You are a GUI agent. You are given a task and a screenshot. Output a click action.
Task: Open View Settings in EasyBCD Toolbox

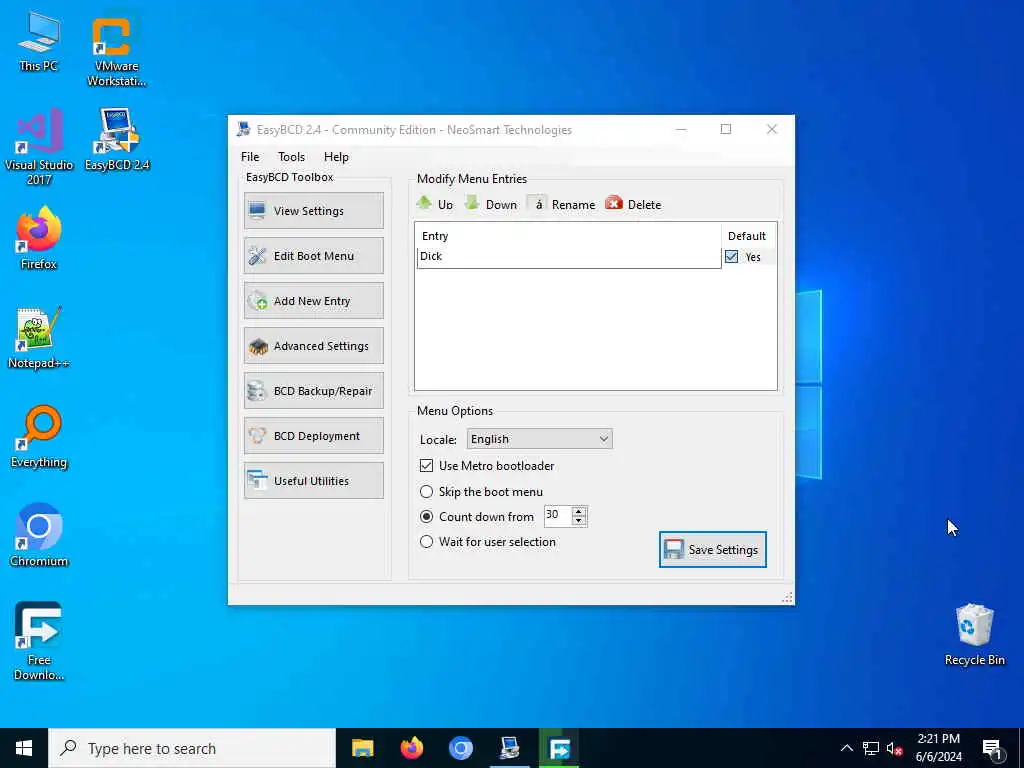click(x=313, y=210)
